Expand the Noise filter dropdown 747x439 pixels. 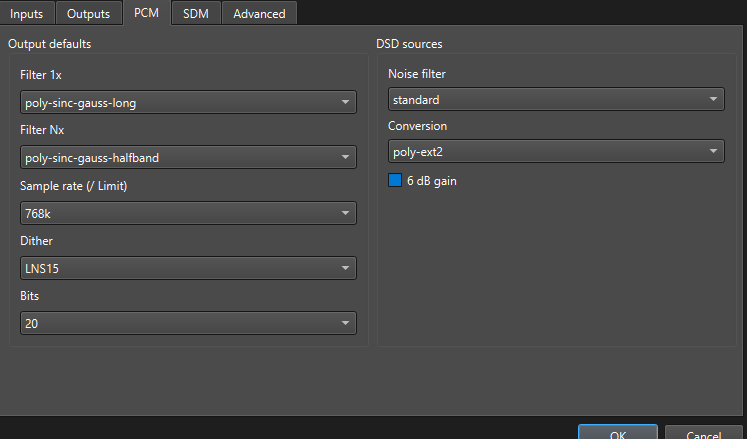555,99
